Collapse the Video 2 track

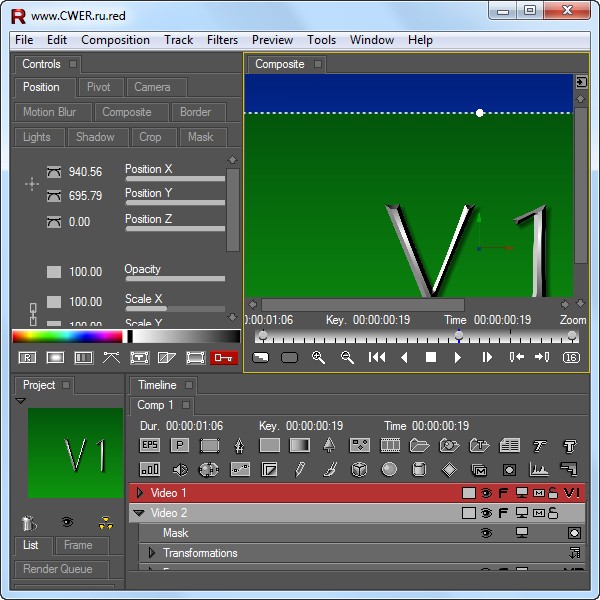click(x=139, y=513)
